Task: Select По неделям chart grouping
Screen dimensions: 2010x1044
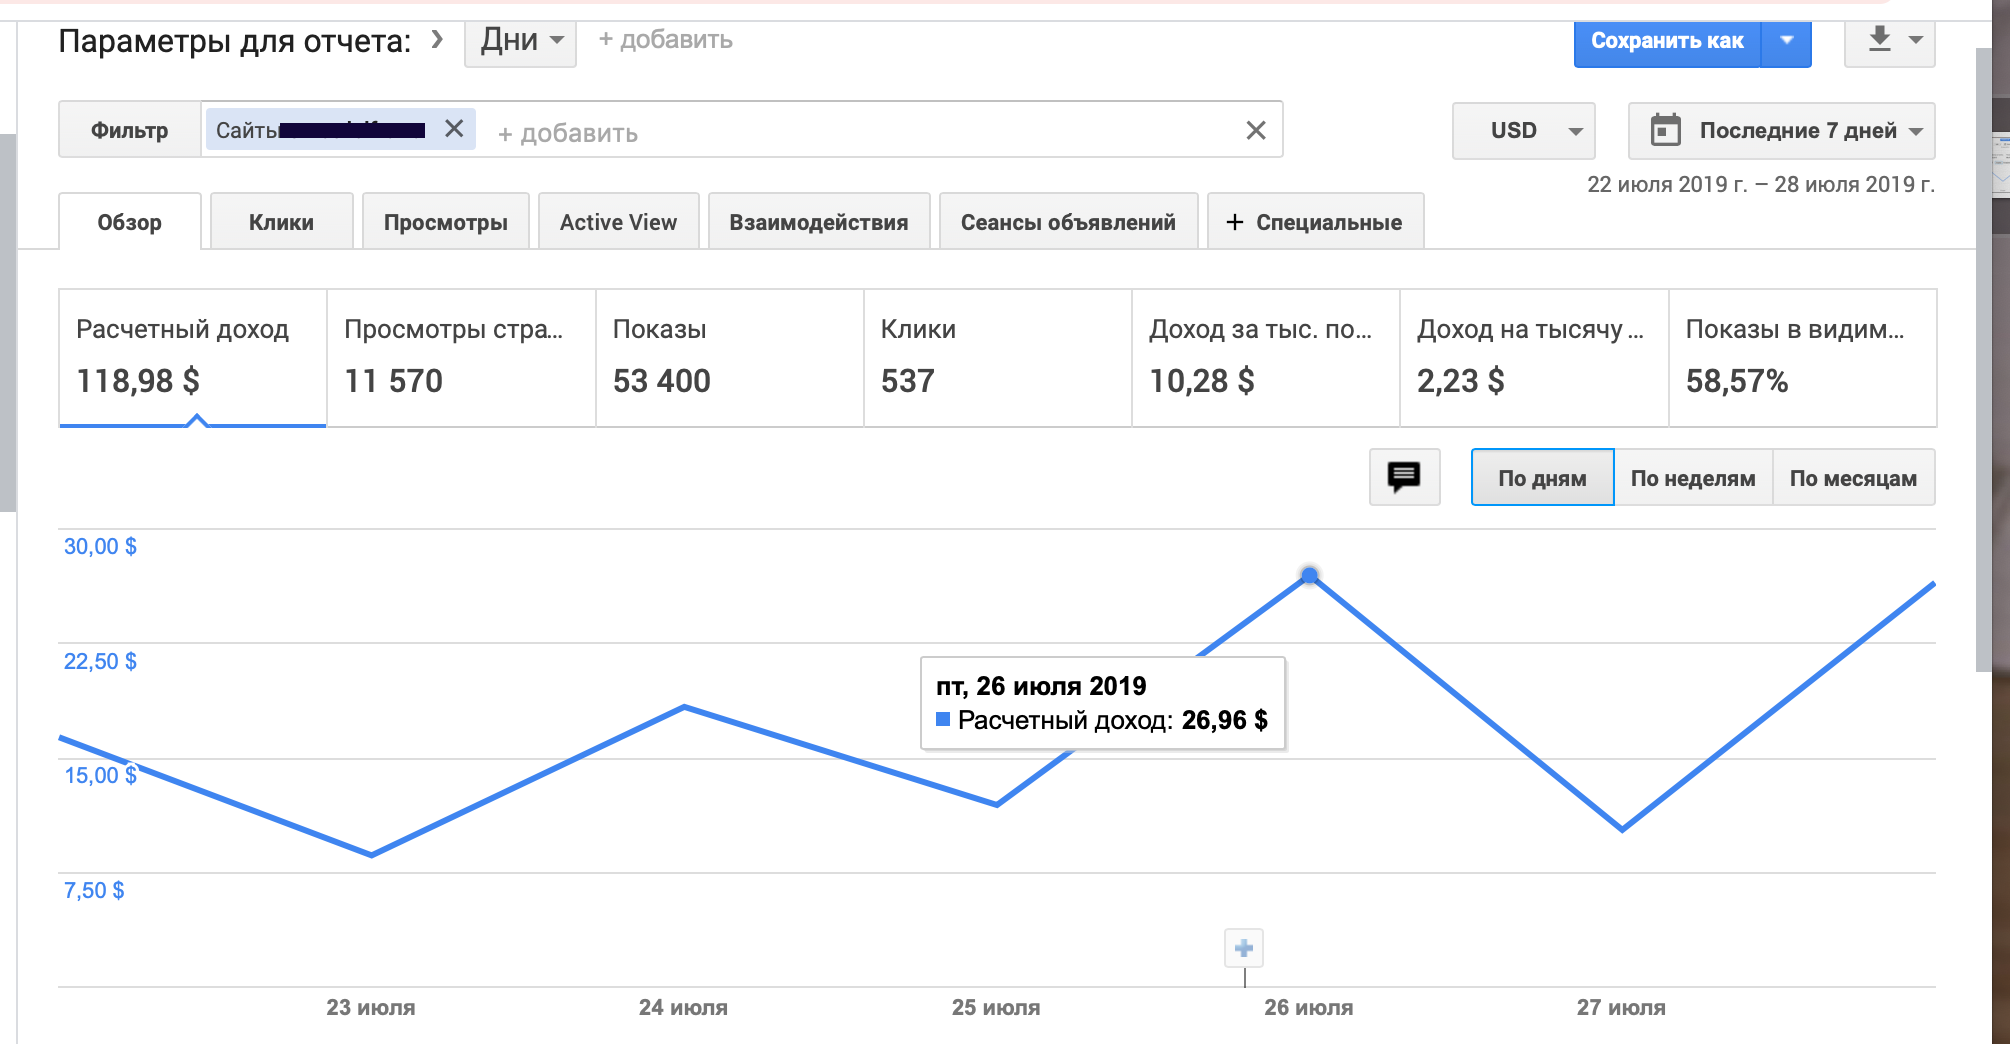Action: click(x=1693, y=478)
